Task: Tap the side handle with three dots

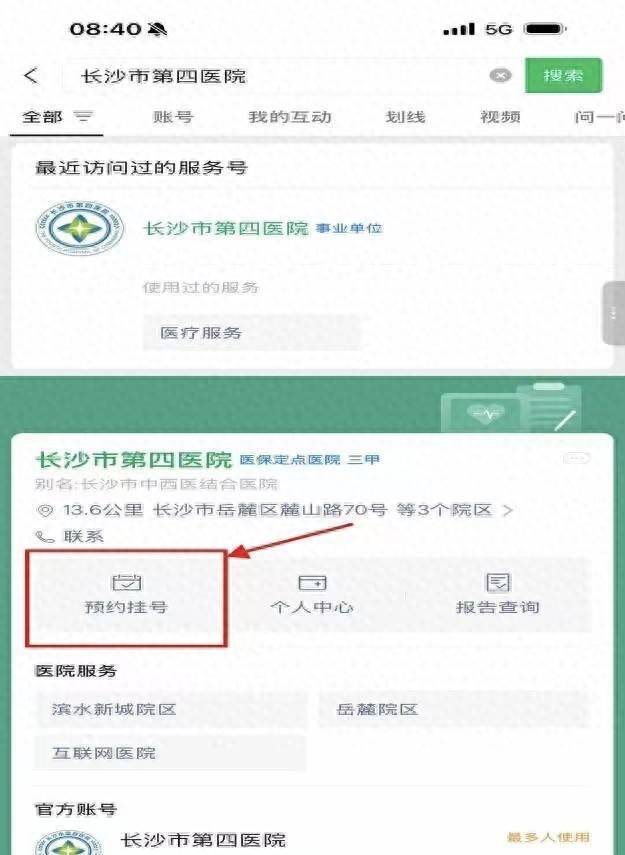Action: 614,313
